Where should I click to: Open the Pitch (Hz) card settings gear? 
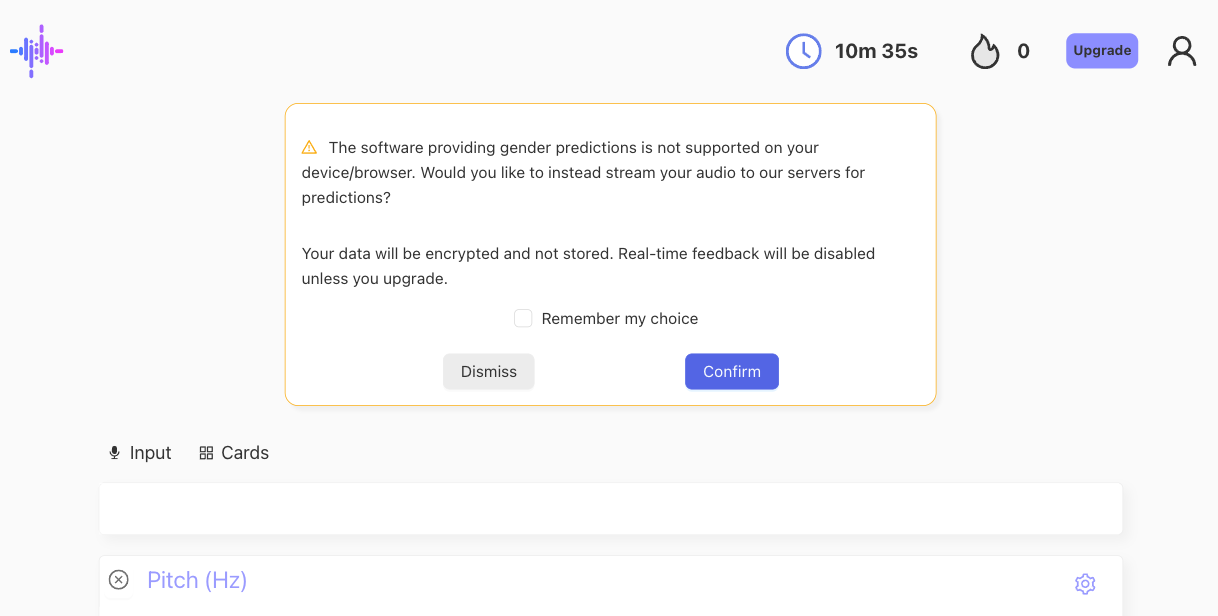point(1085,584)
